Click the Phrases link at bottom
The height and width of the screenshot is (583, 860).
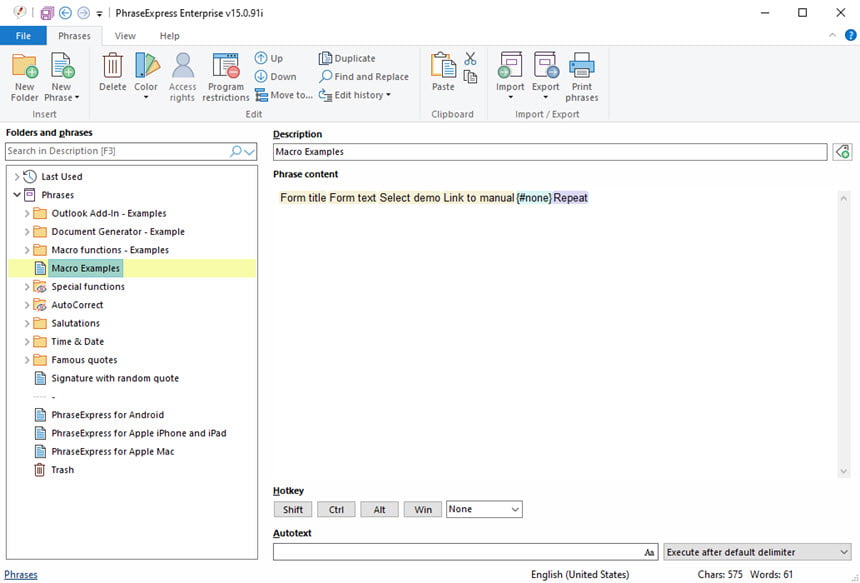click(21, 574)
